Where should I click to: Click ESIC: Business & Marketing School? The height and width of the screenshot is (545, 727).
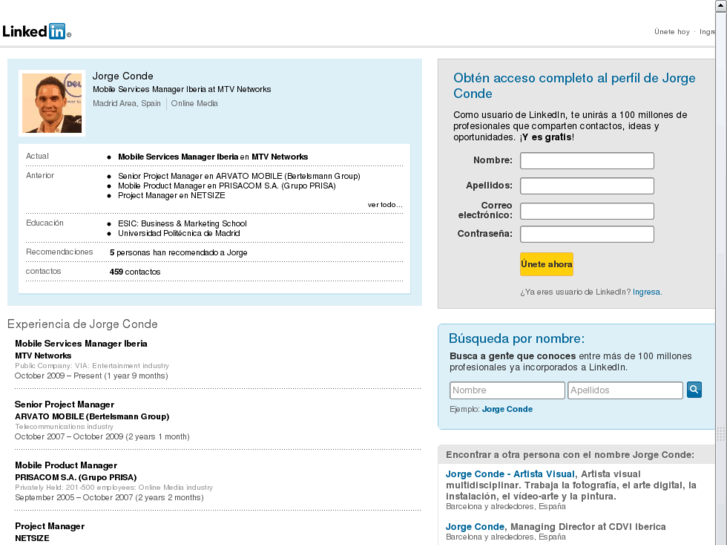coord(182,224)
